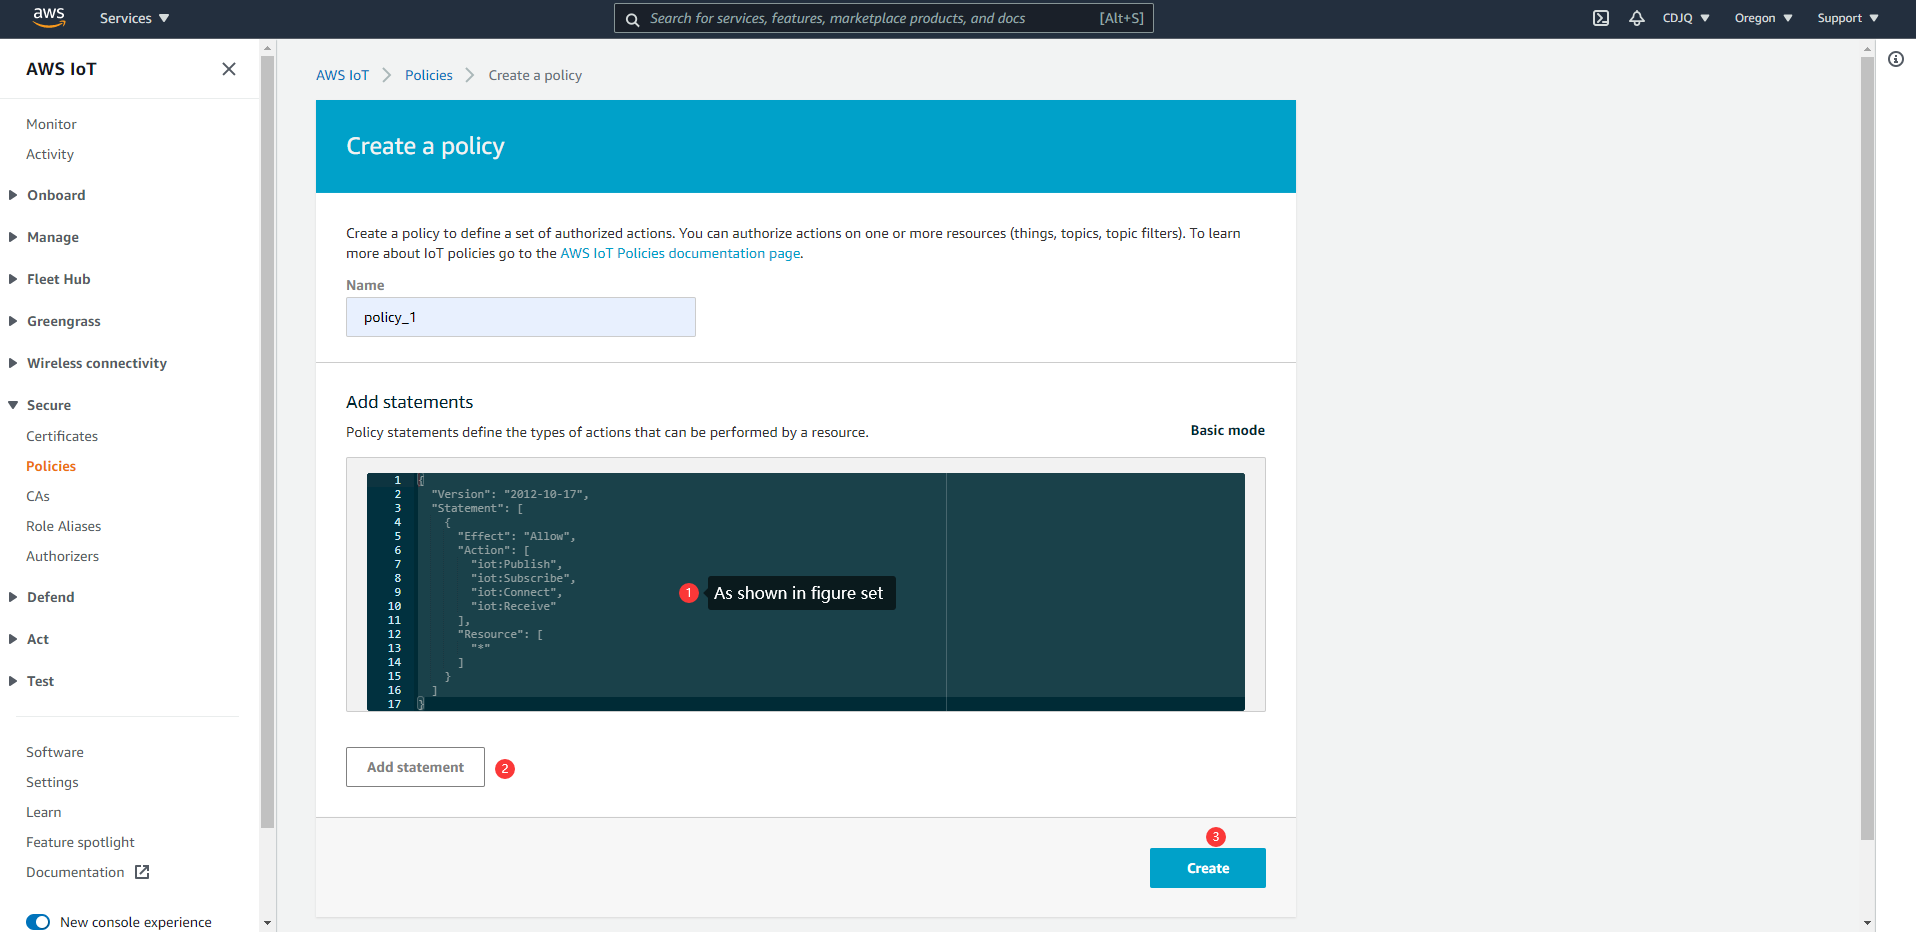Click the Create button
The image size is (1916, 932).
pos(1207,868)
